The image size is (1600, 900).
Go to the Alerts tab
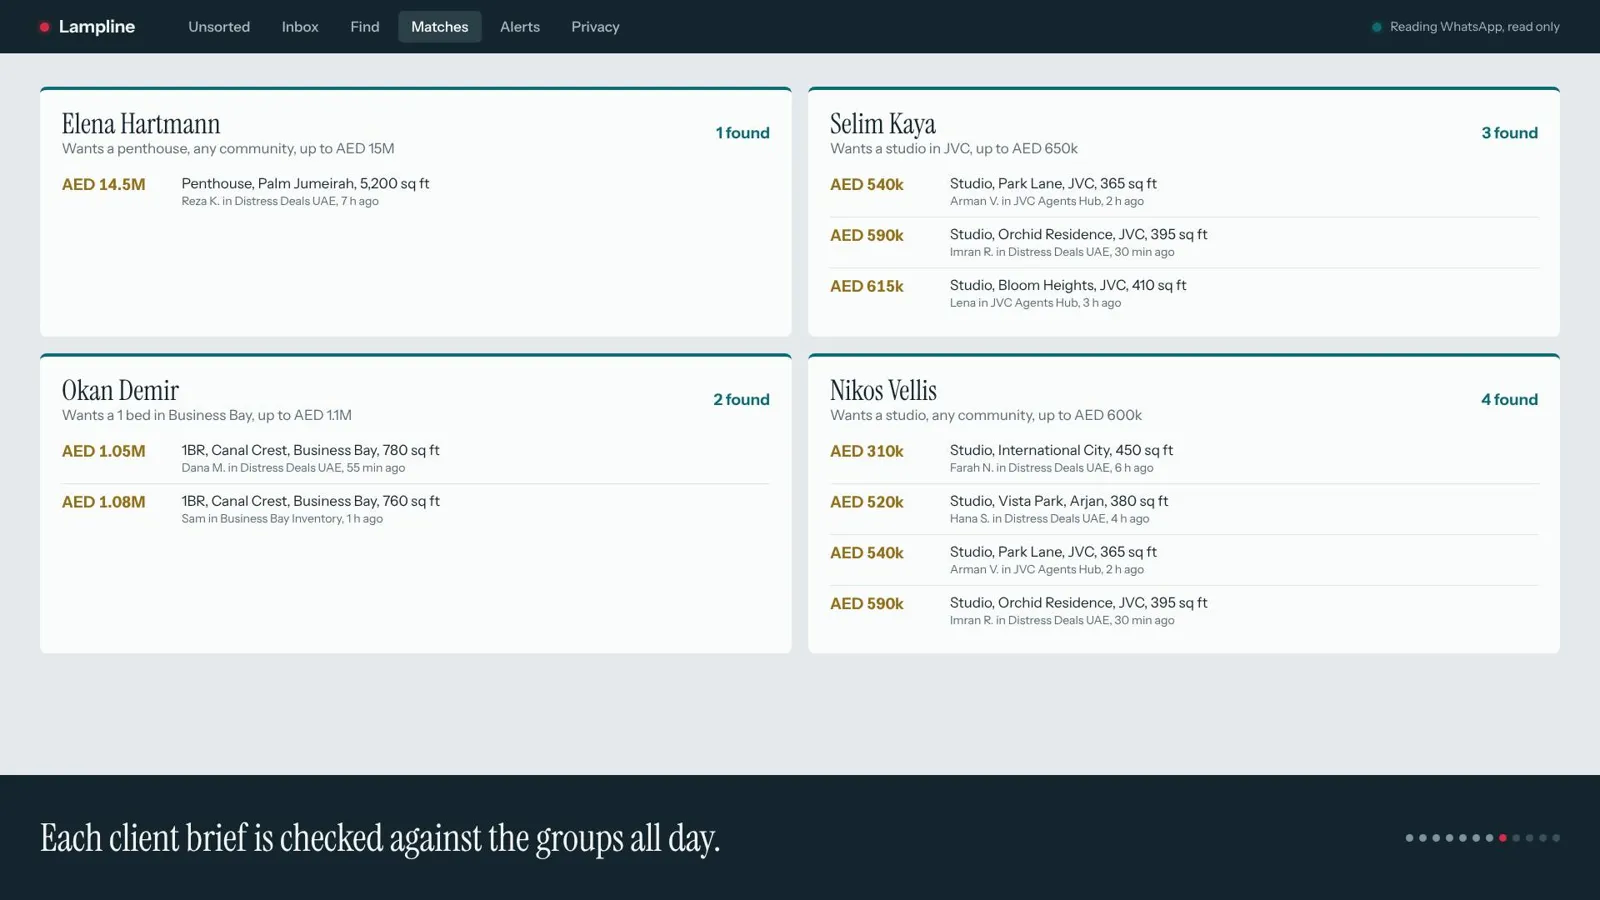520,27
